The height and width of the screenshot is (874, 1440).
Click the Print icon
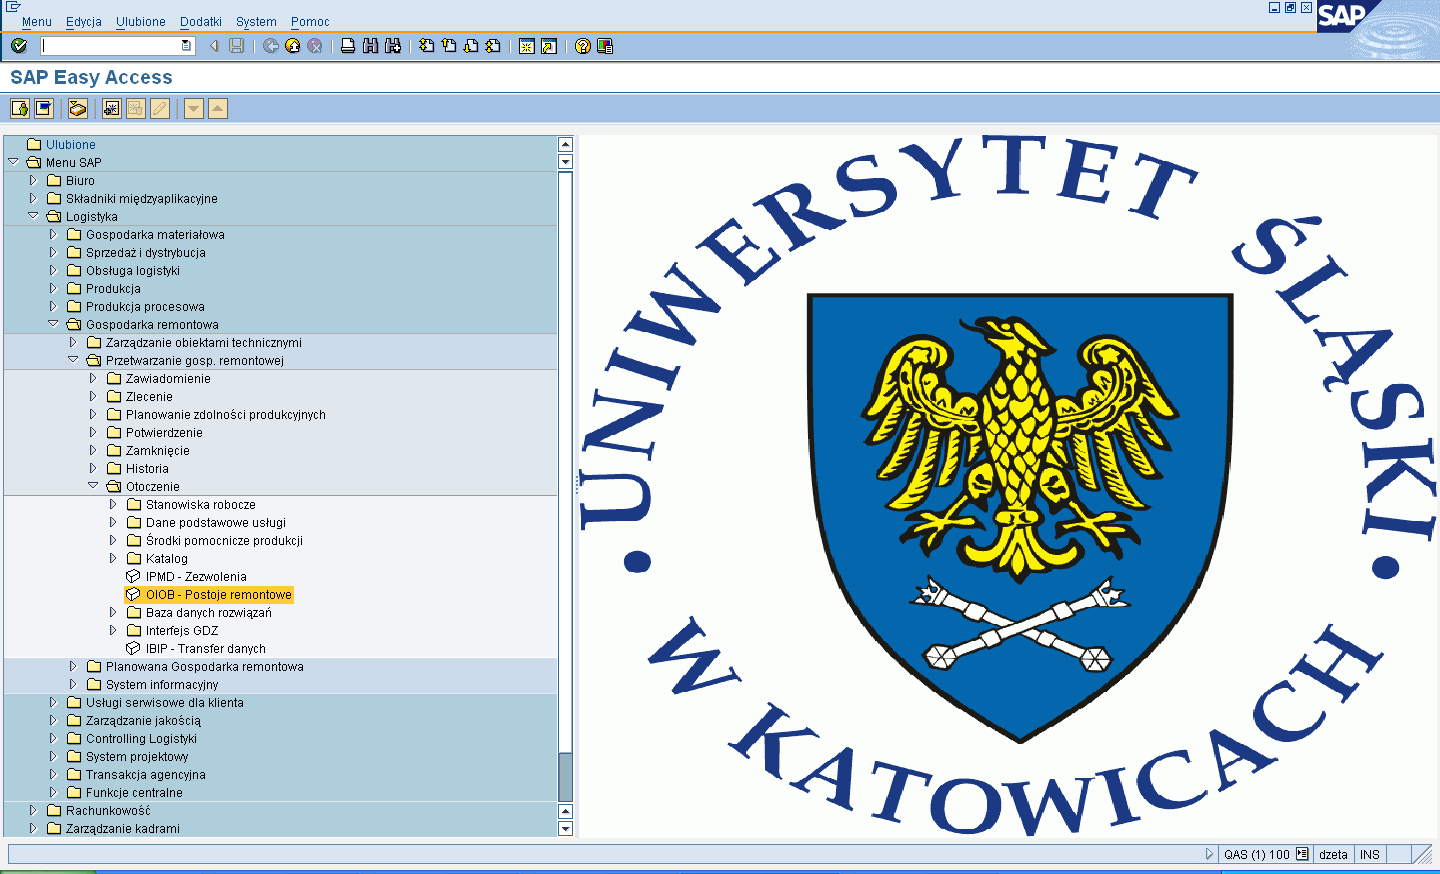(x=348, y=46)
